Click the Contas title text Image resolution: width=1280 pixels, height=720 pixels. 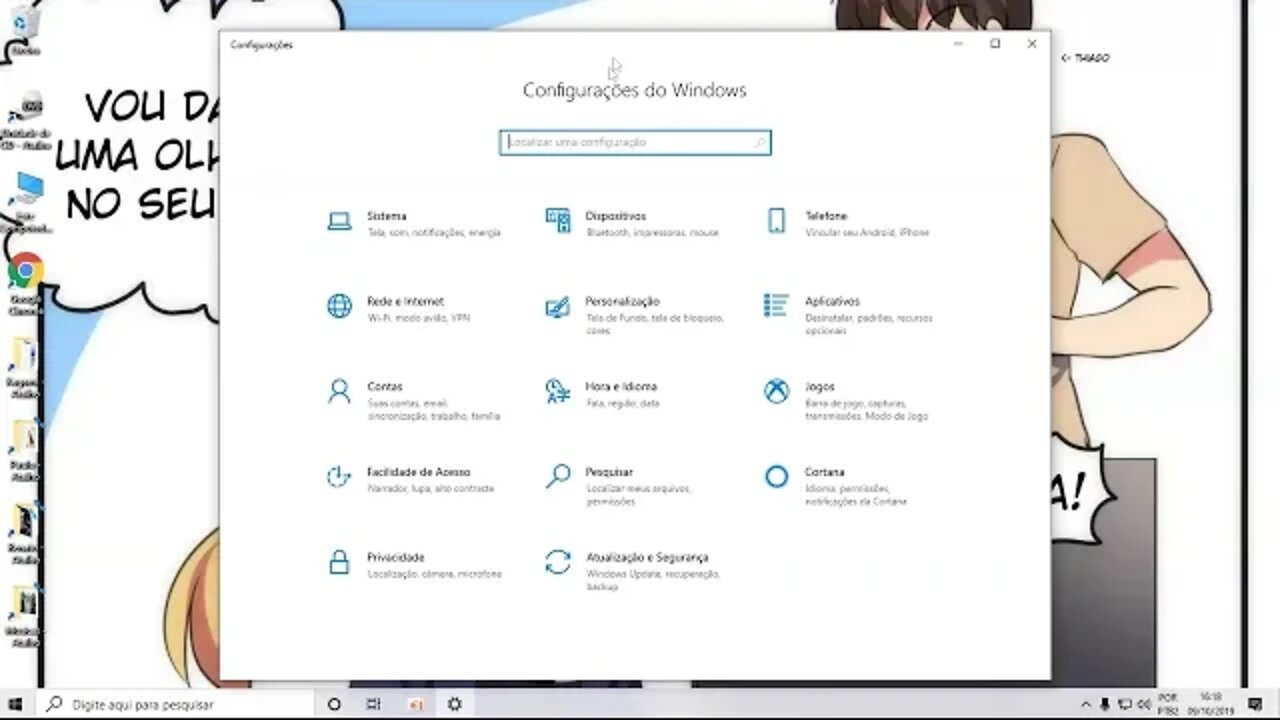385,386
